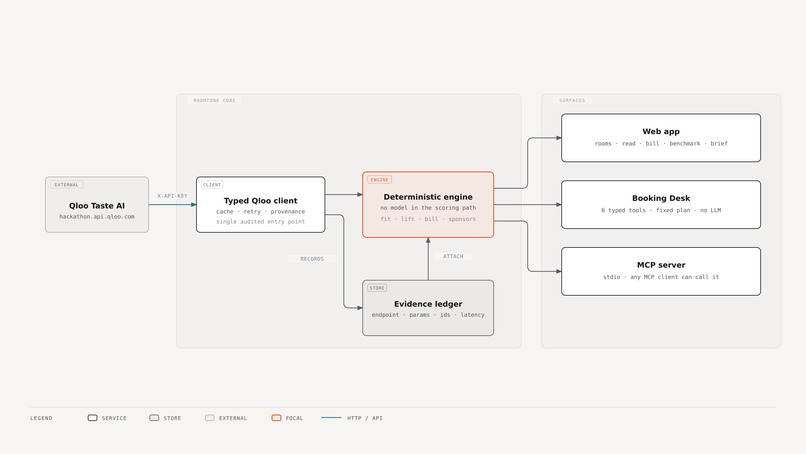Viewport: 806px width, 454px height.
Task: Click the STORE legend icon
Action: pos(154,417)
